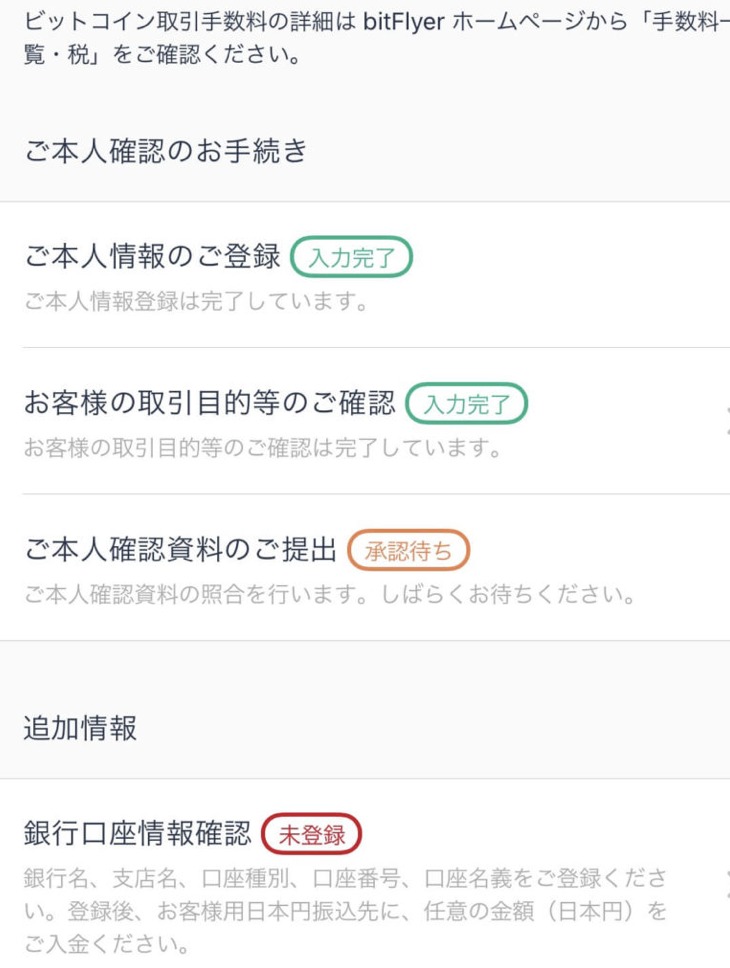Tap the 入力完了 badge beside お客様の取引目的等のご確認
The image size is (730, 968).
coord(467,404)
